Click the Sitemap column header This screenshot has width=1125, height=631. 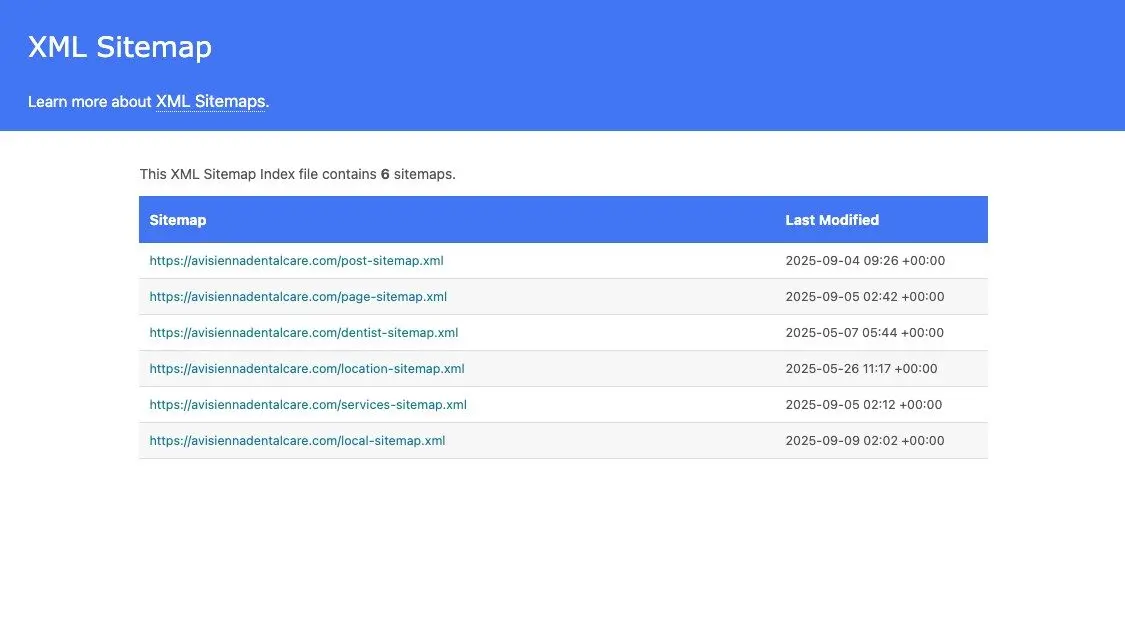tap(178, 220)
